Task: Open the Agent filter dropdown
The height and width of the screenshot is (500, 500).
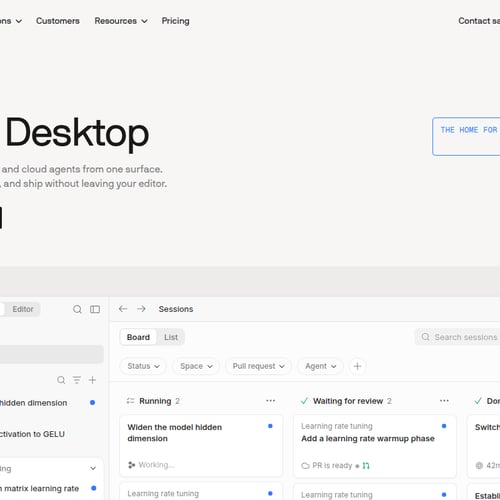Action: pyautogui.click(x=320, y=366)
